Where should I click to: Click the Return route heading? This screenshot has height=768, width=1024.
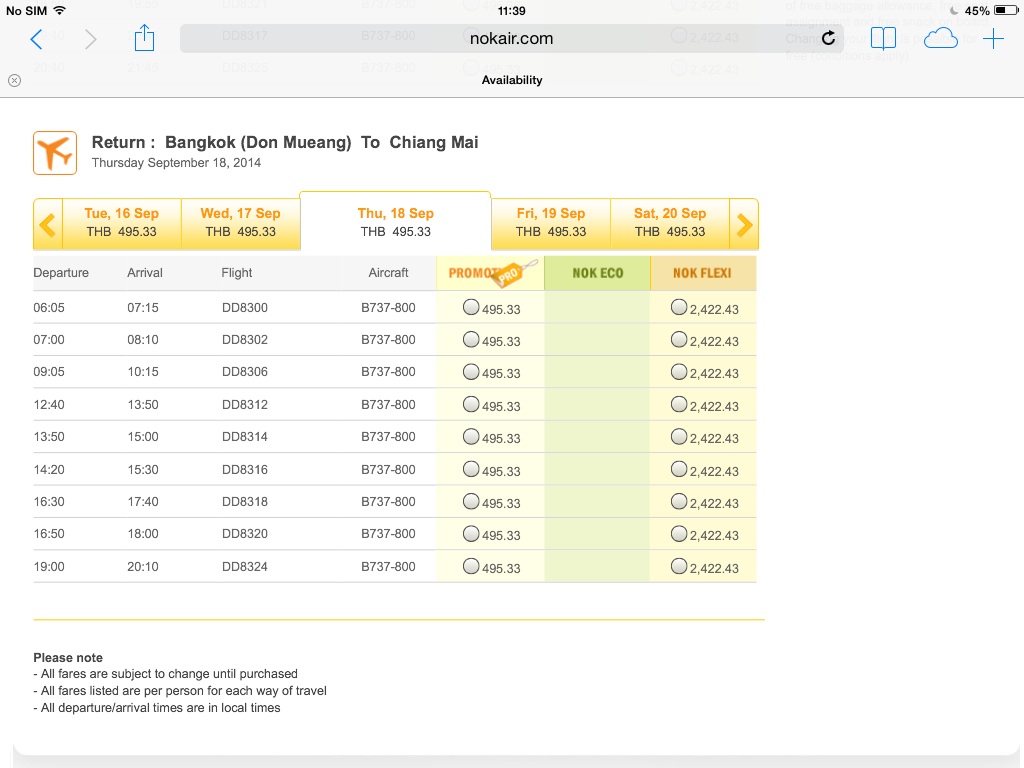coord(285,142)
